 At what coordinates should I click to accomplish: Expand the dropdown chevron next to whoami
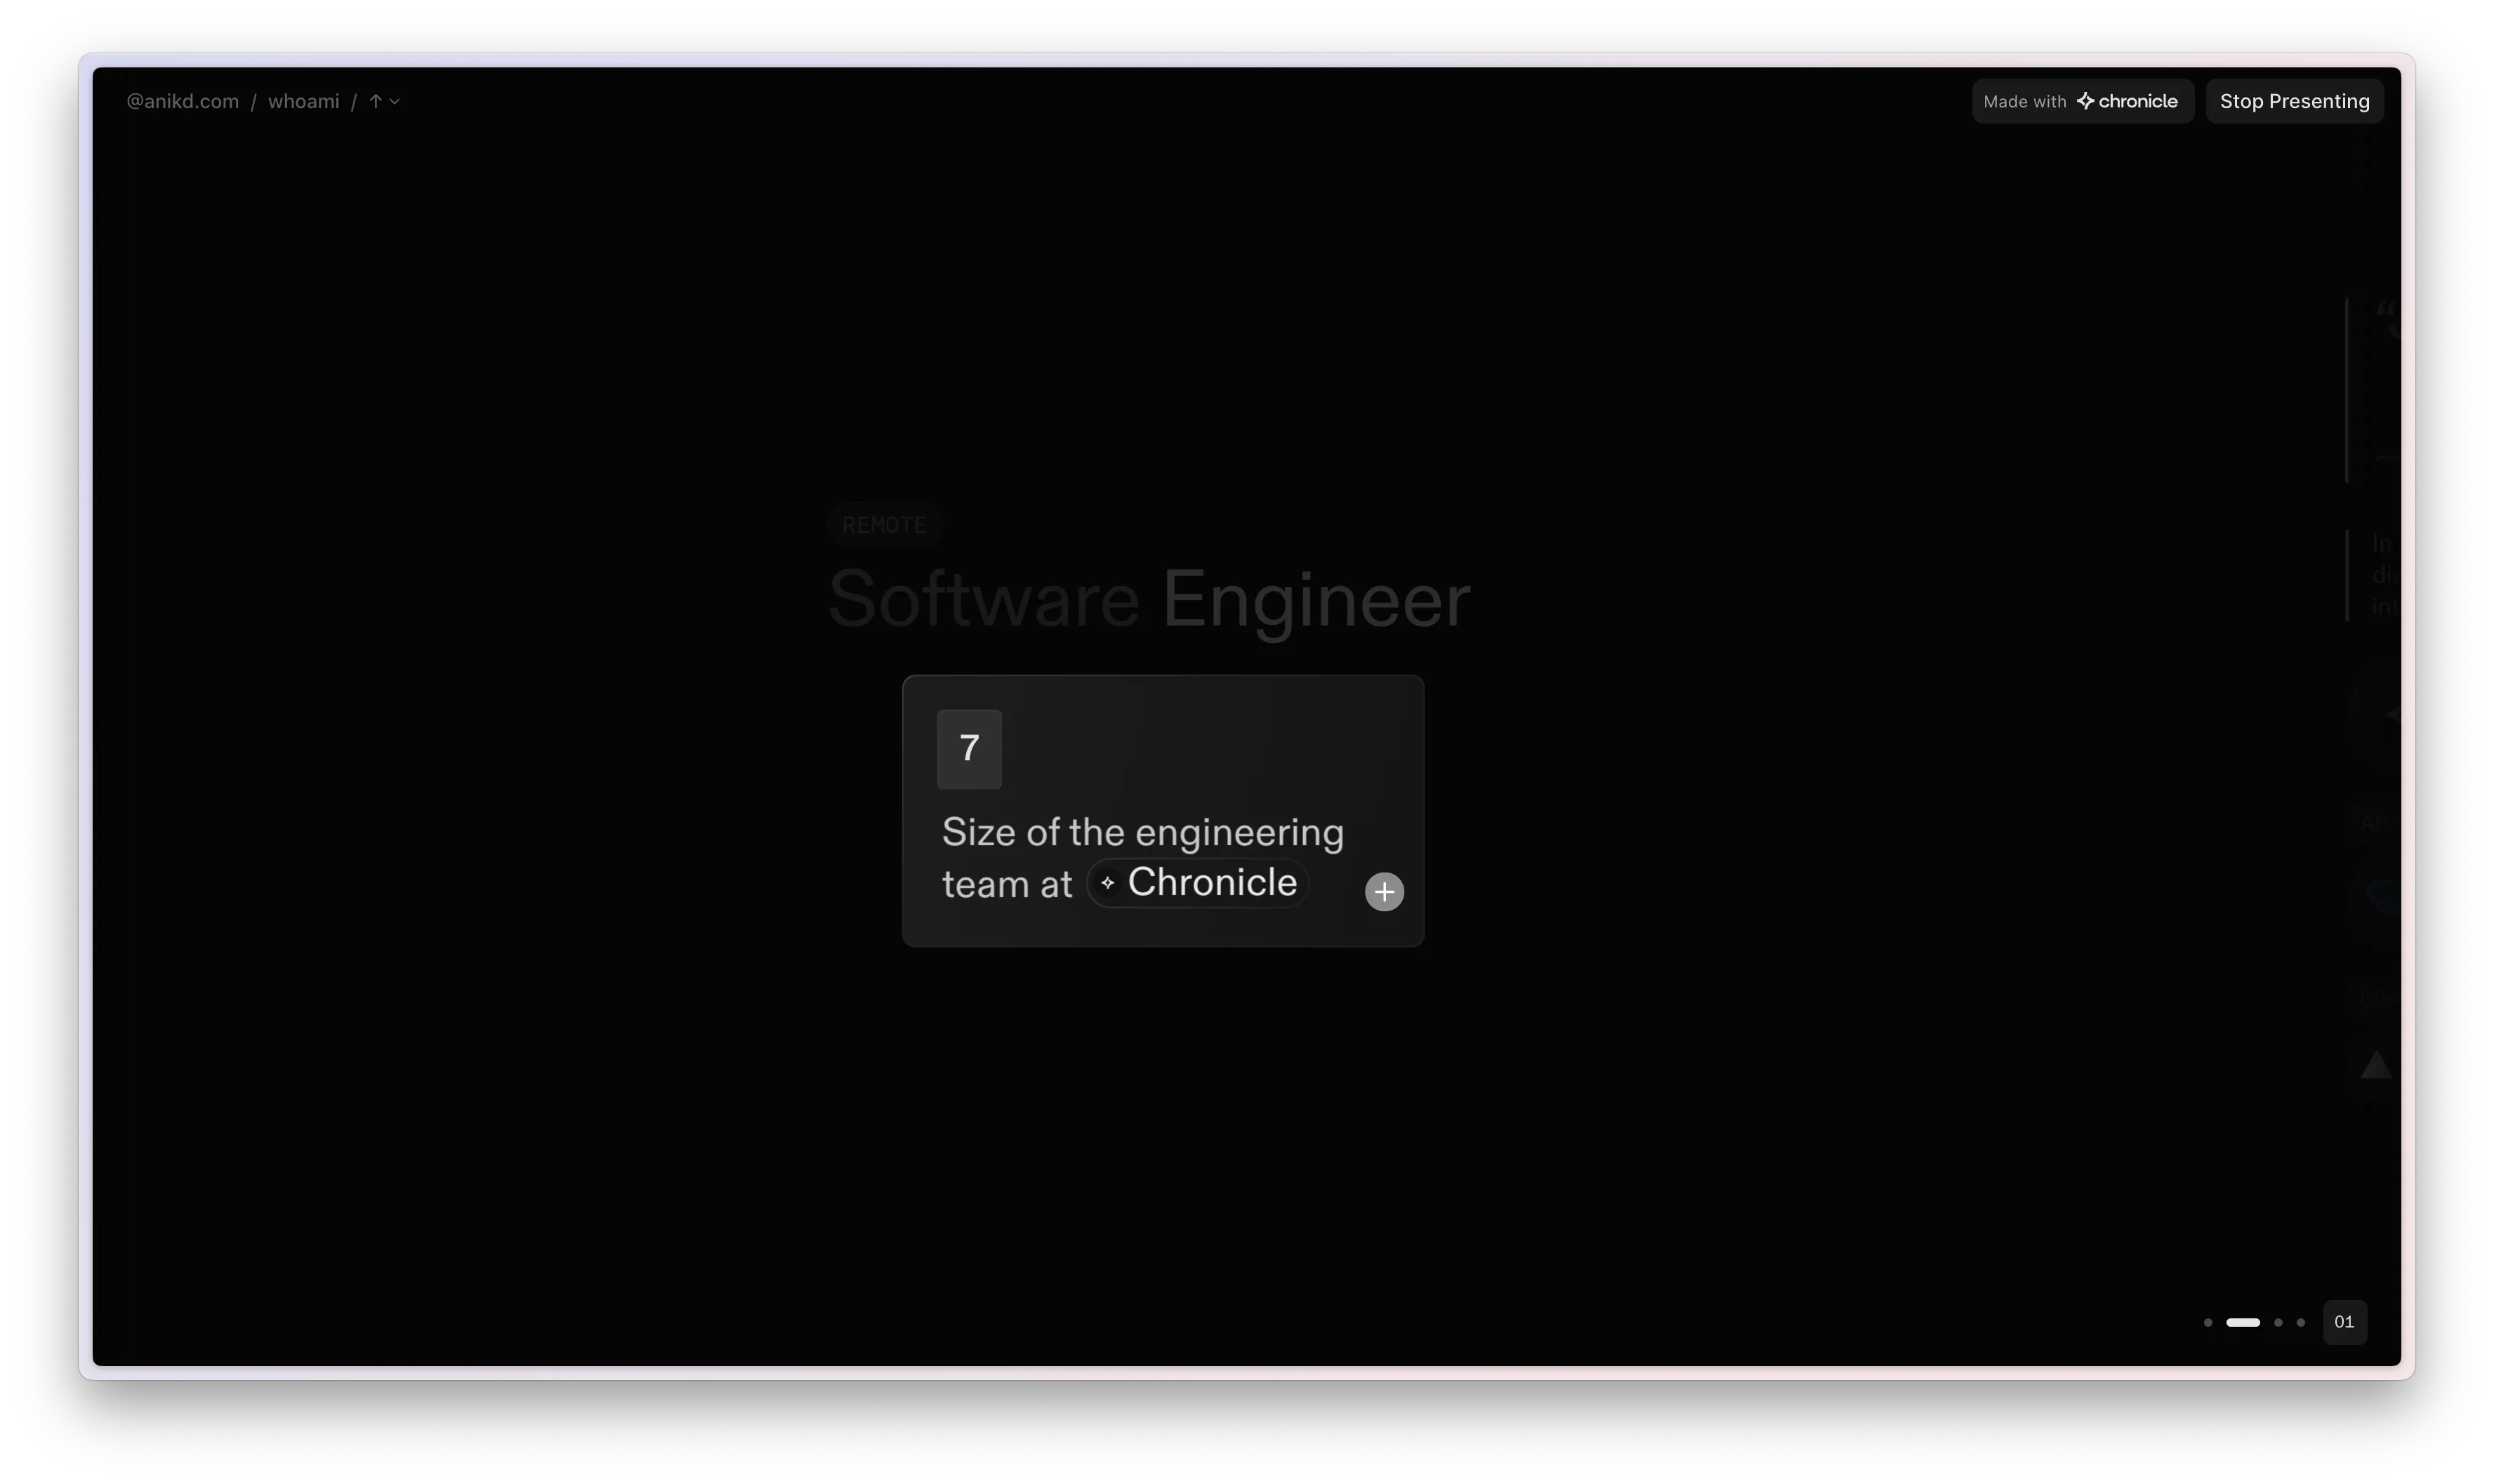point(395,100)
